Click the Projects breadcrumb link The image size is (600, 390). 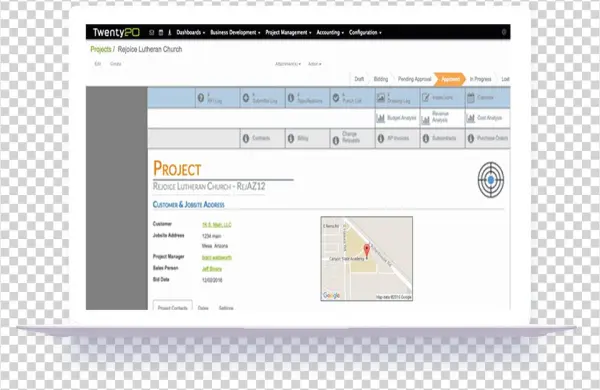tap(101, 49)
